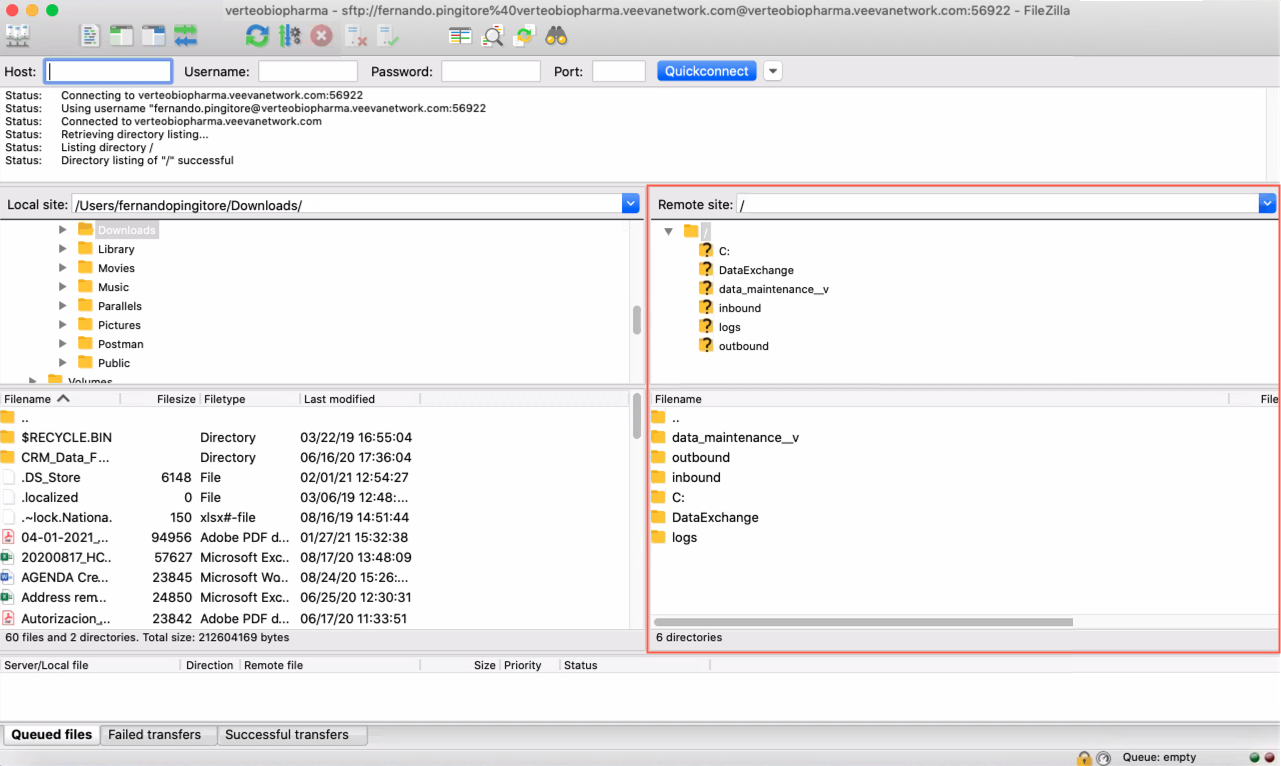Select data_maintenance__v in the remote tree
The height and width of the screenshot is (766, 1281).
773,289
